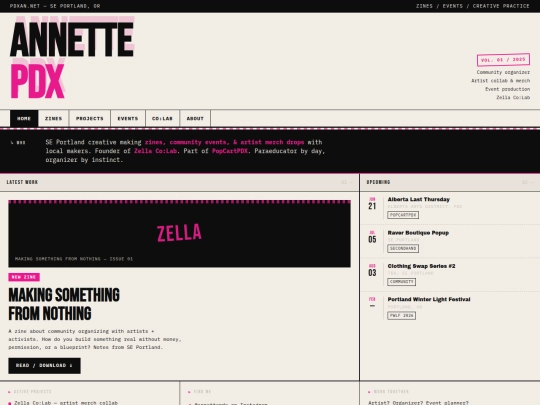Open the ZELLA zine cover banner
Image resolution: width=540 pixels, height=405 pixels.
(179, 233)
